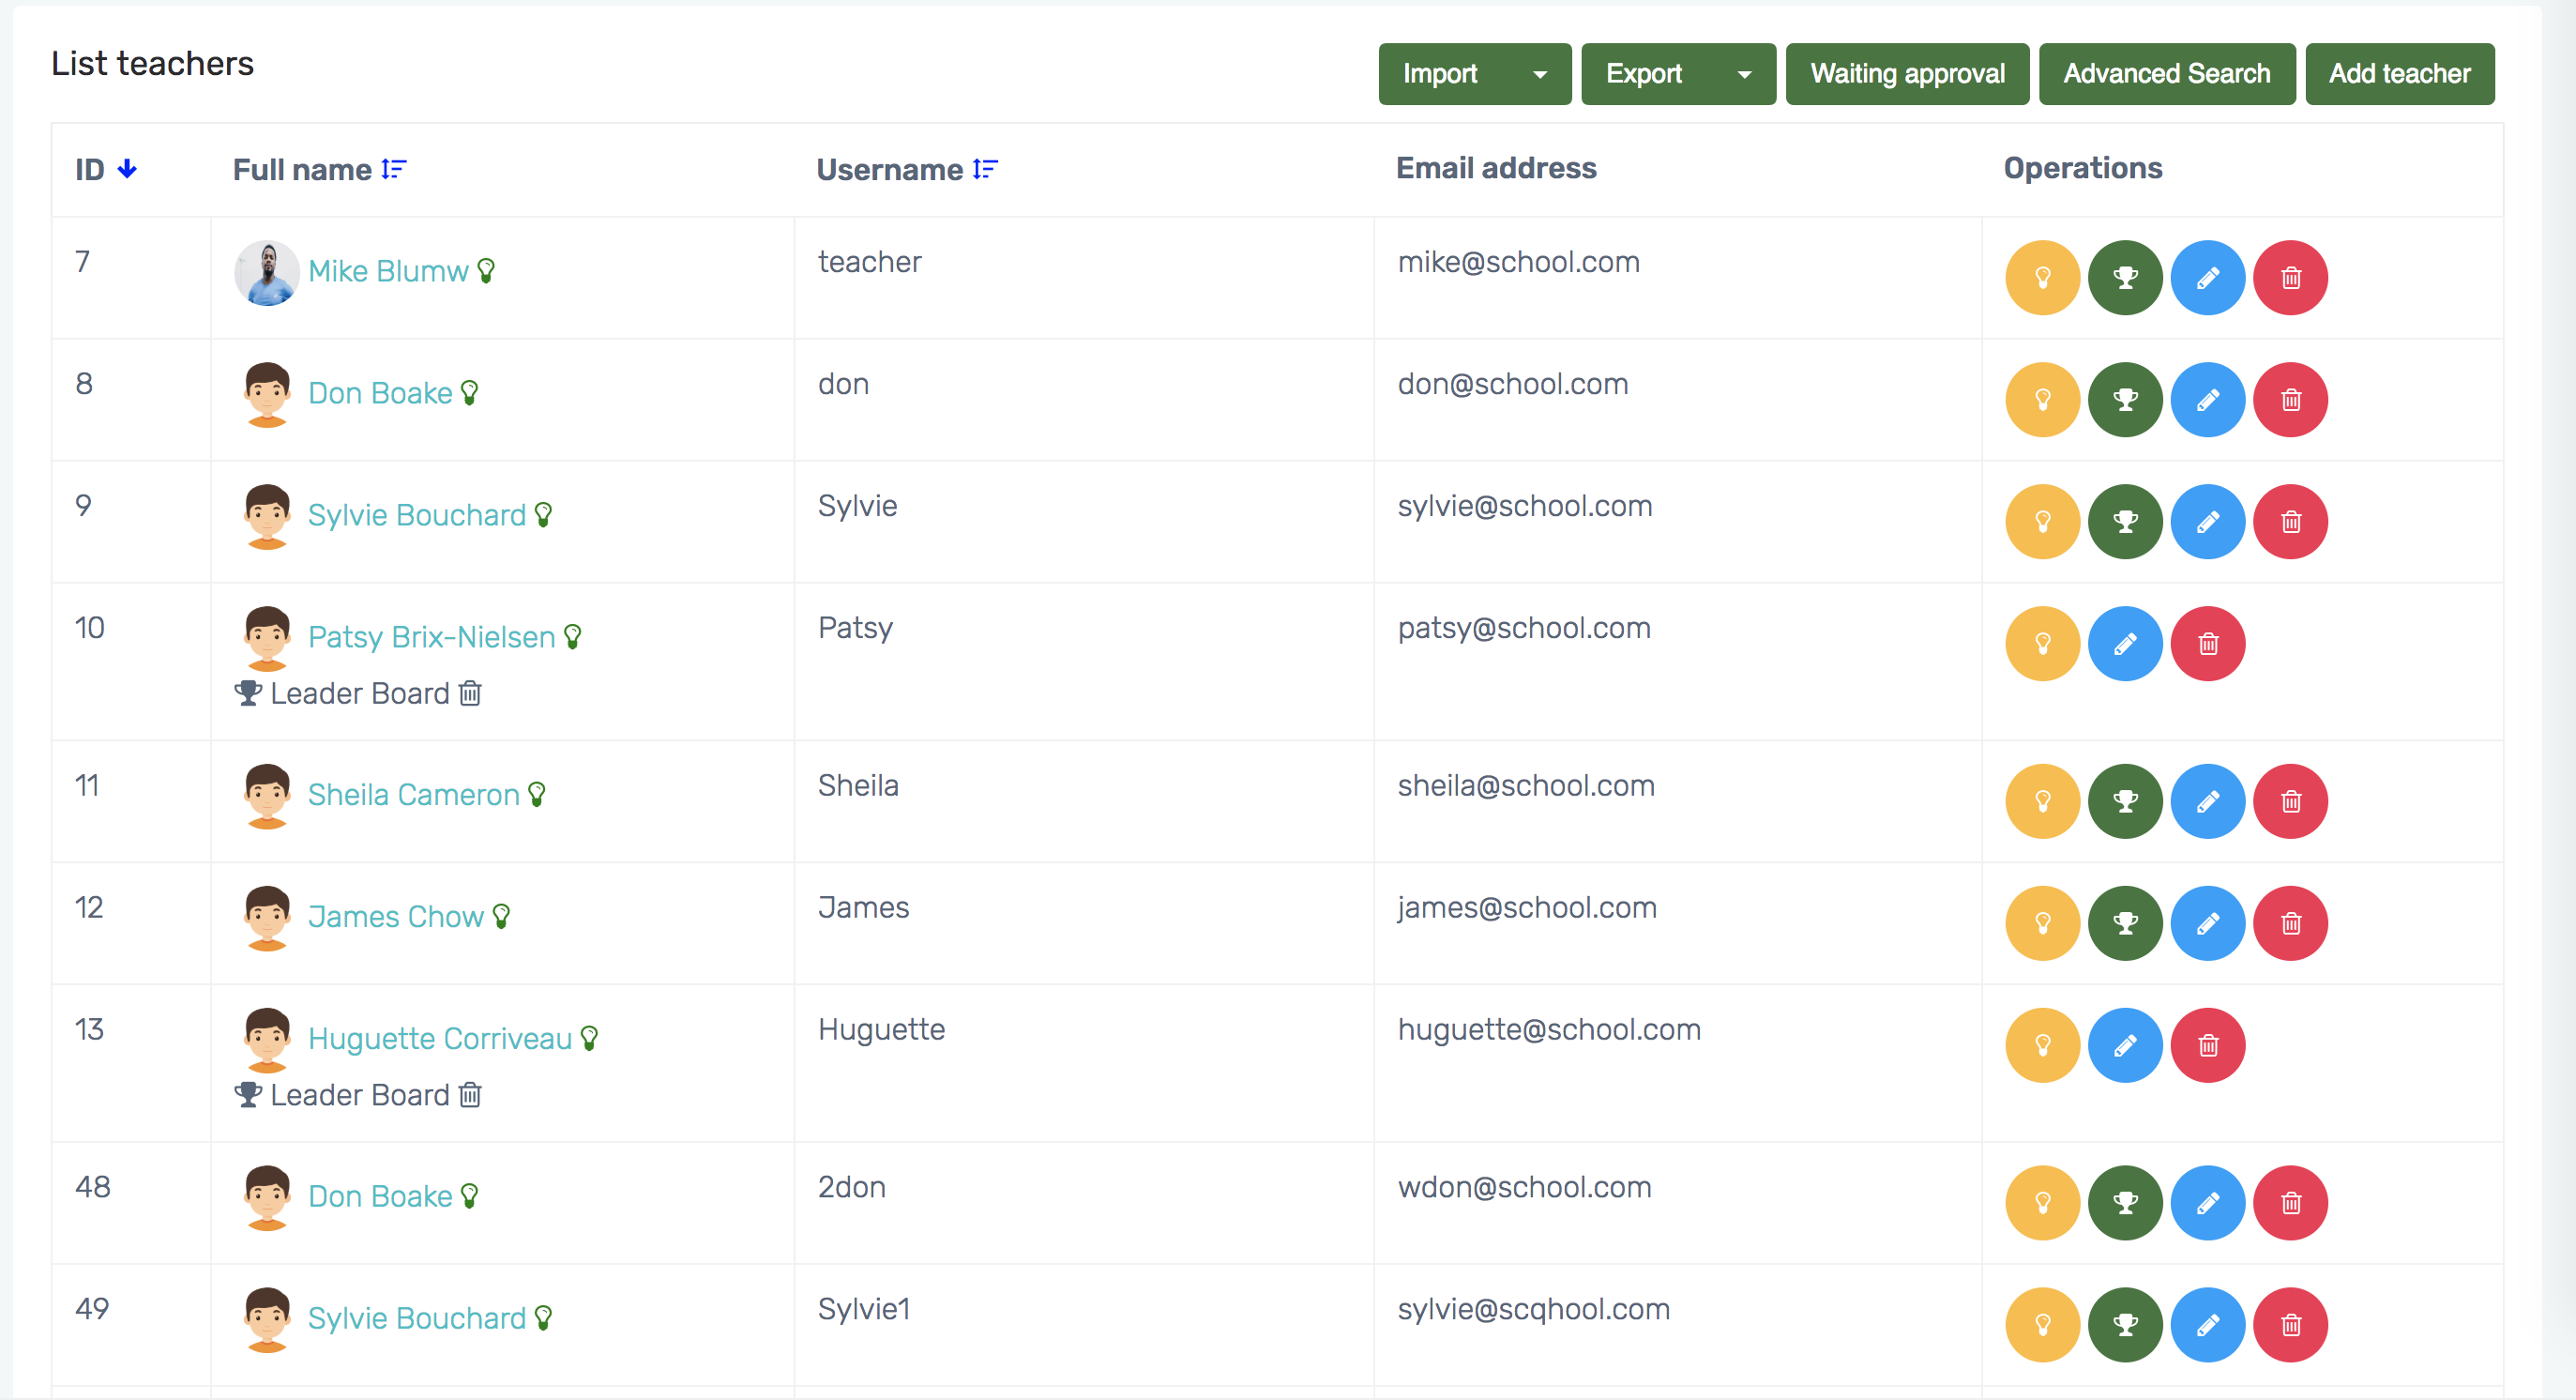Click Add teacher button
This screenshot has height=1400, width=2576.
tap(2398, 74)
